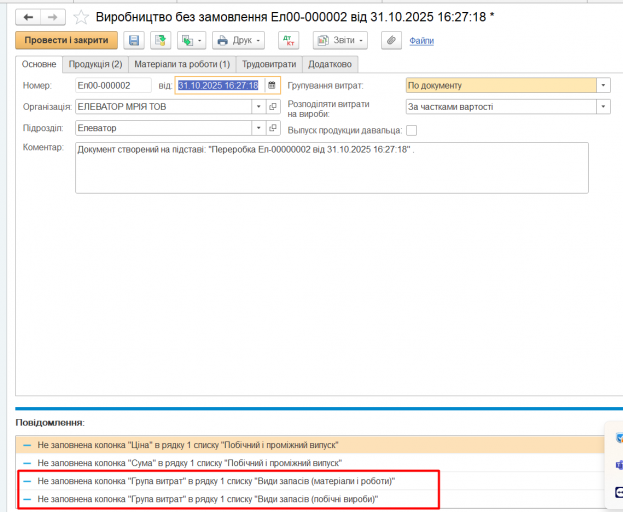Select message about empty 'Сума' column
The height and width of the screenshot is (512, 623).
[310, 463]
